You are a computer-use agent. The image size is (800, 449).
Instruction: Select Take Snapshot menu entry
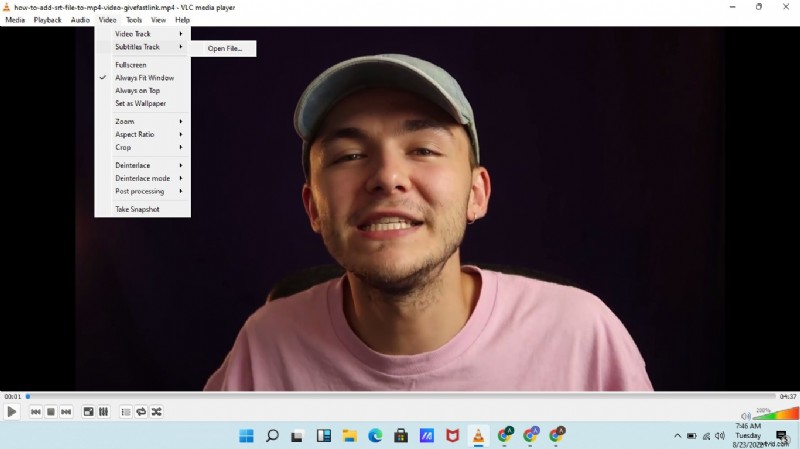click(x=137, y=209)
